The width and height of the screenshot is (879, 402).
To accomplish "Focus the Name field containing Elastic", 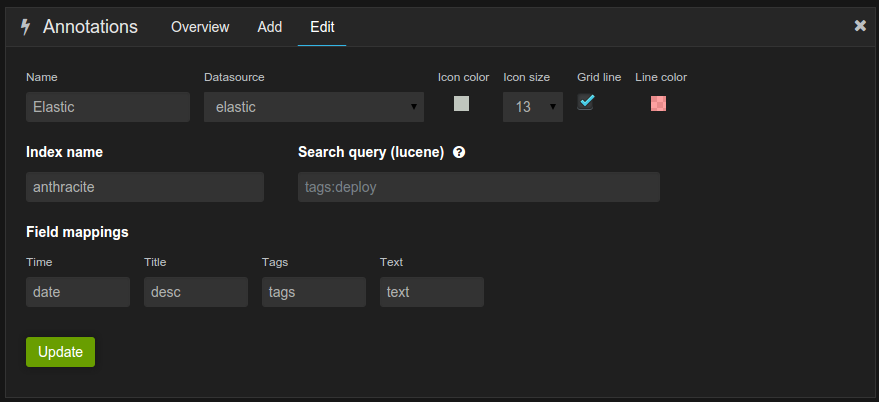I will [x=108, y=107].
